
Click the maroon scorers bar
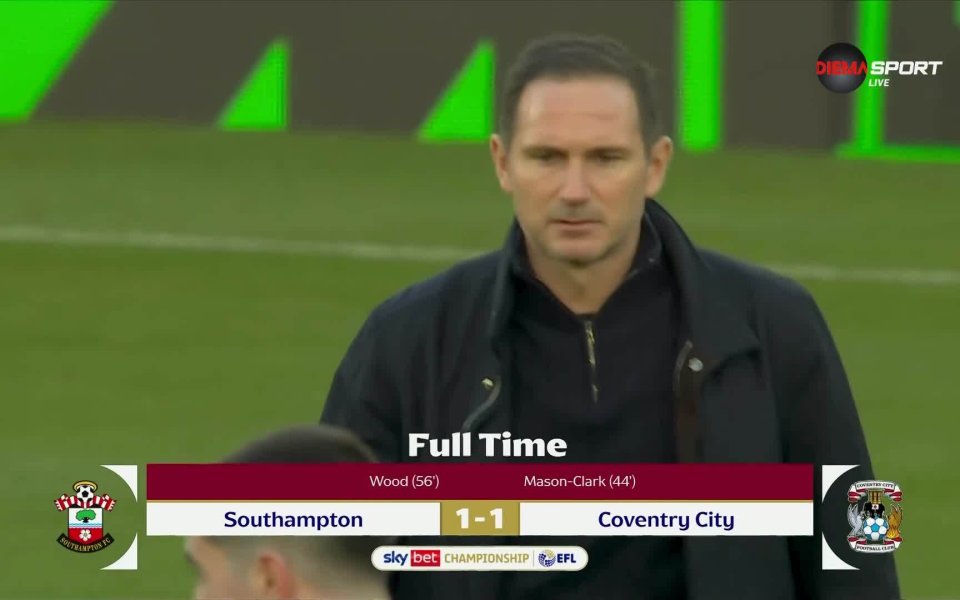480,482
